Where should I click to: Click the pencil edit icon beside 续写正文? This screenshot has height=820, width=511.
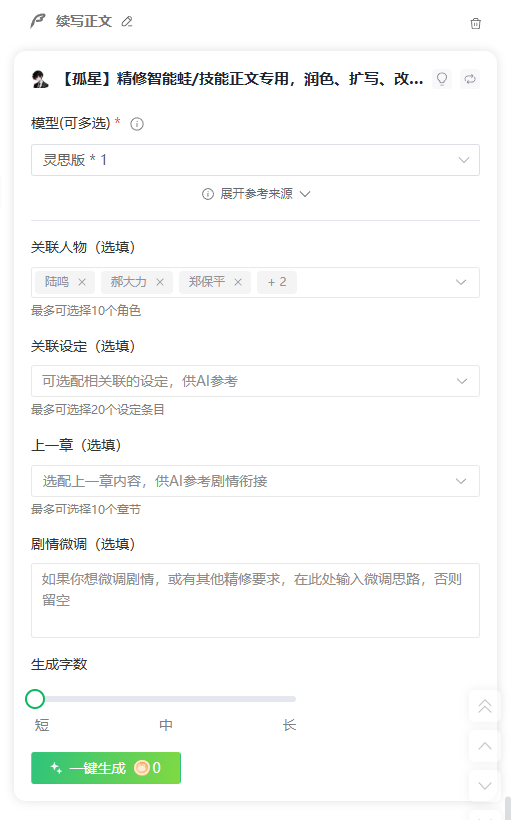127,21
